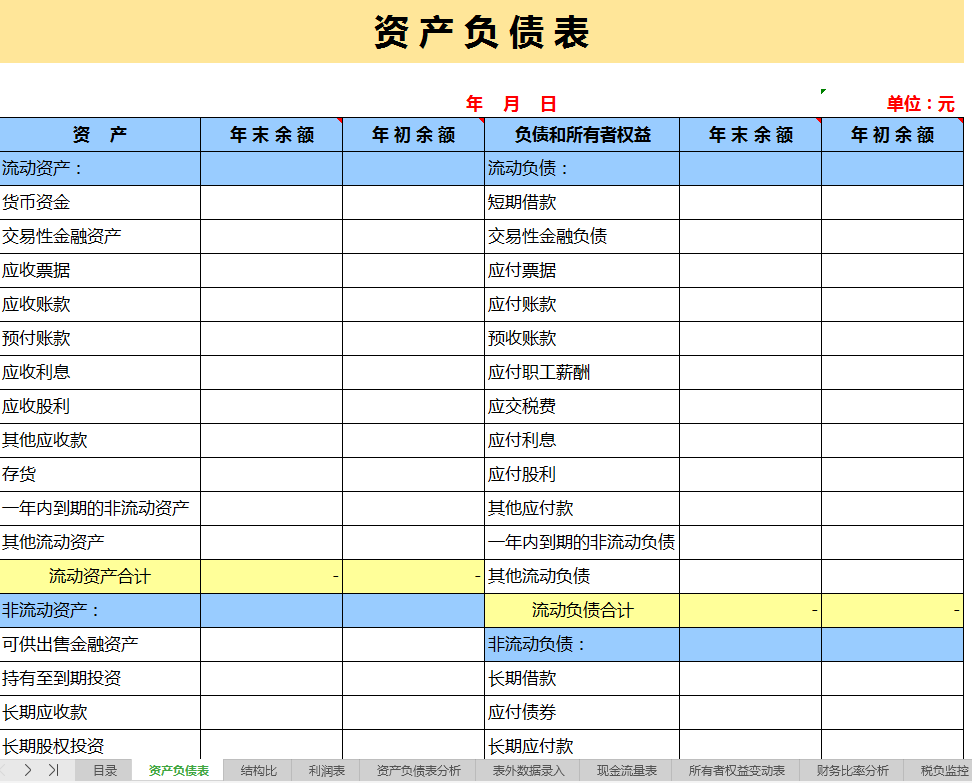Image resolution: width=972 pixels, height=783 pixels.
Task: Select 交易性金融资产 cell
Action: point(100,236)
